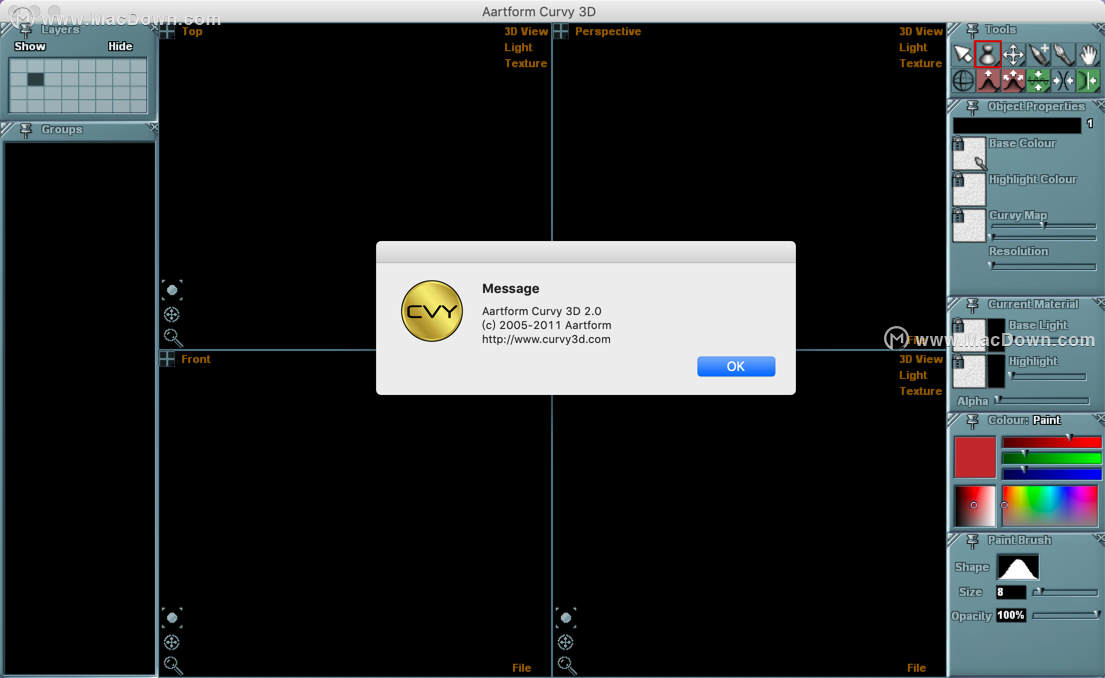Click frame-object icon in Front view
The image size is (1105, 678).
(x=172, y=617)
